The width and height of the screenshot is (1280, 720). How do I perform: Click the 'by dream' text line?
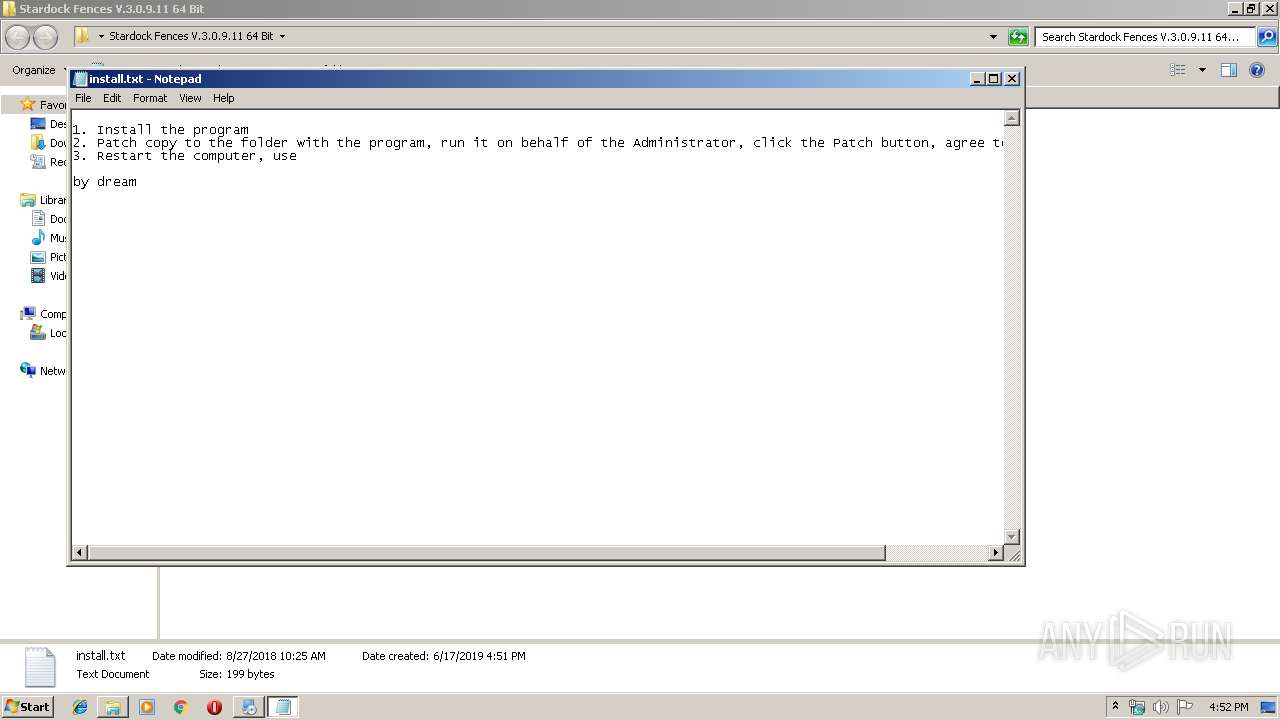tap(105, 182)
